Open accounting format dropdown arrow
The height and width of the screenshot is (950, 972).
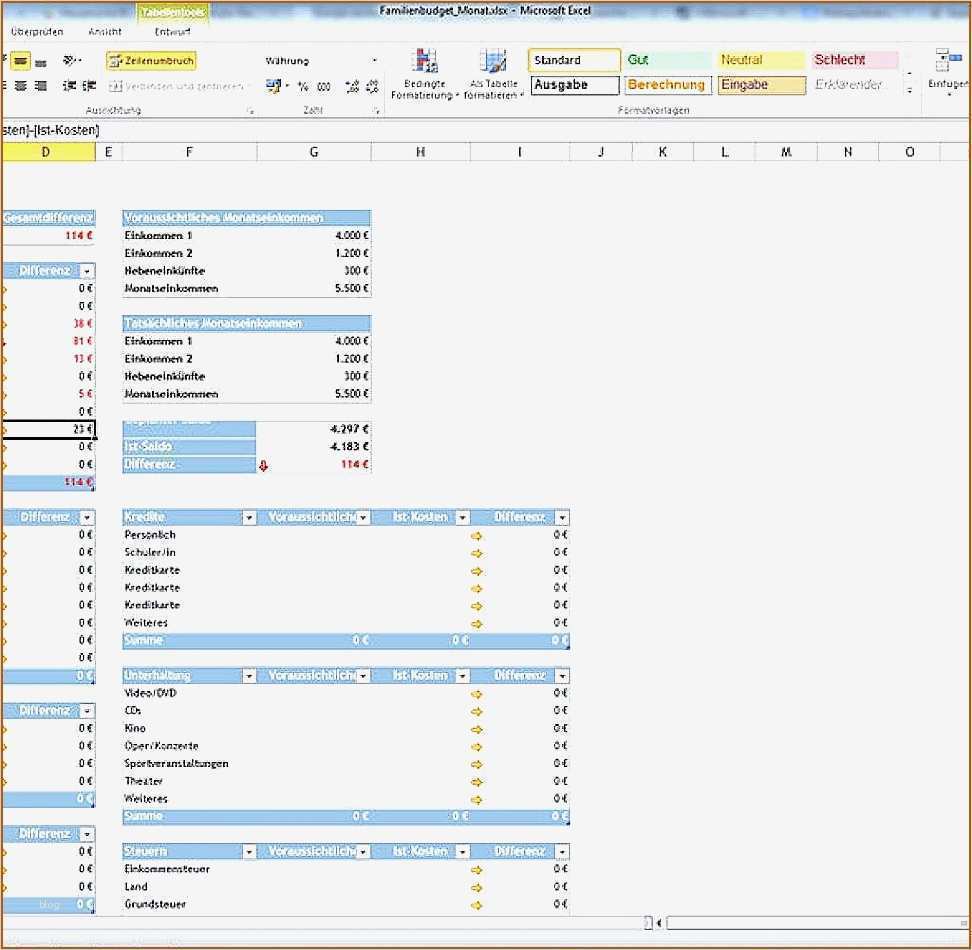(287, 86)
